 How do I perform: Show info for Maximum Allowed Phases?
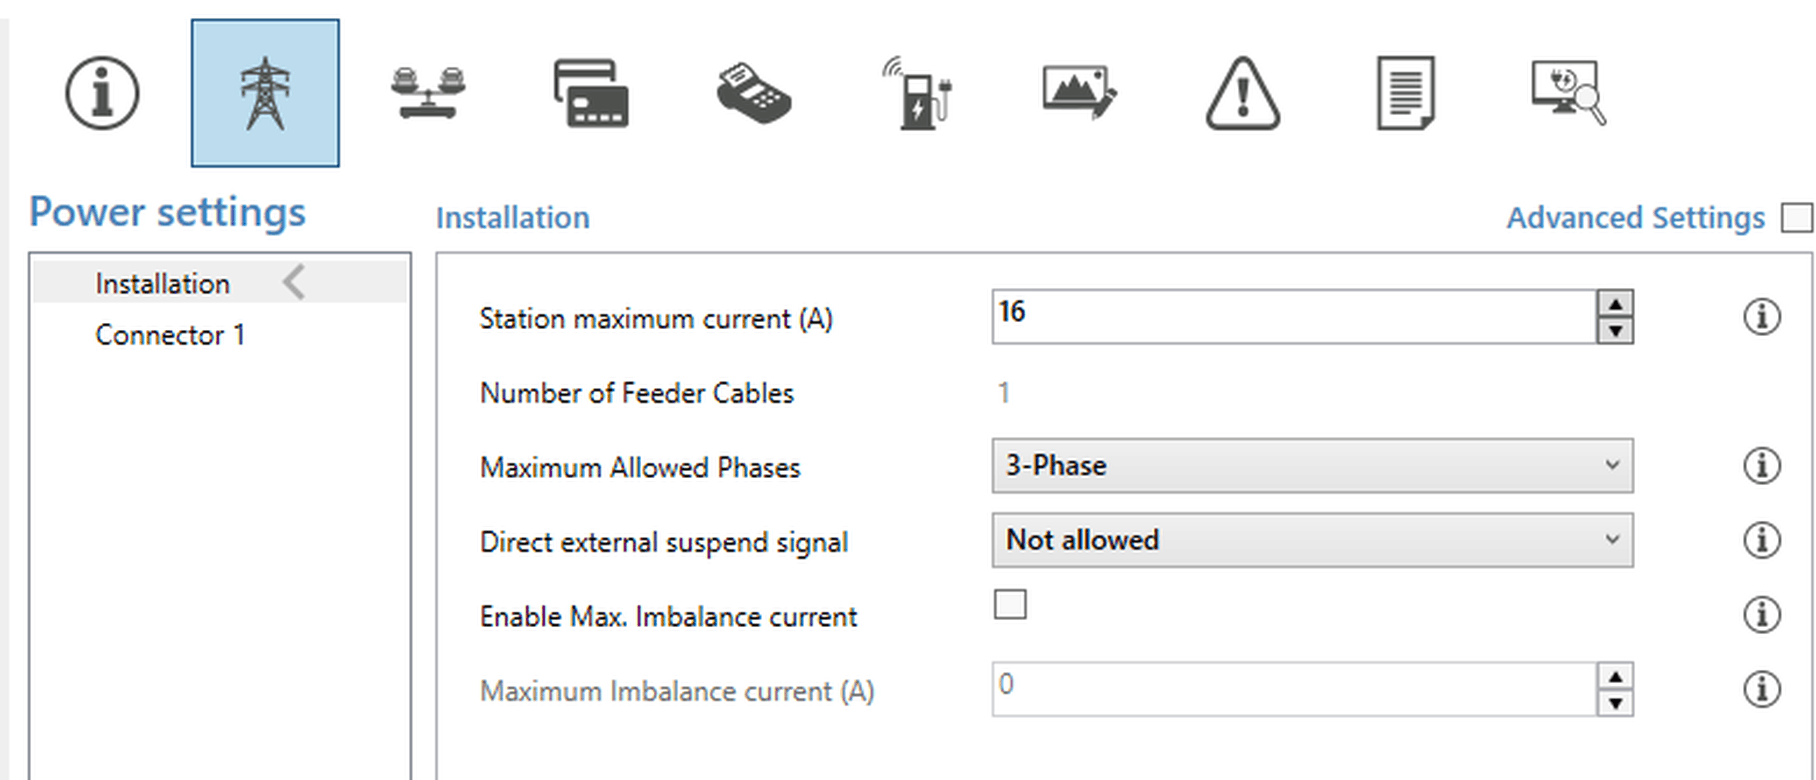[x=1761, y=466]
